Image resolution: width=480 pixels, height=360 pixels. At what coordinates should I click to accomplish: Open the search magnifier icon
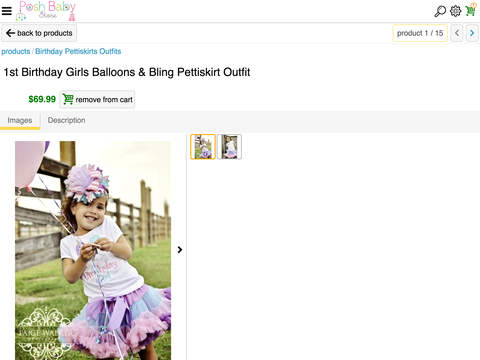(440, 11)
